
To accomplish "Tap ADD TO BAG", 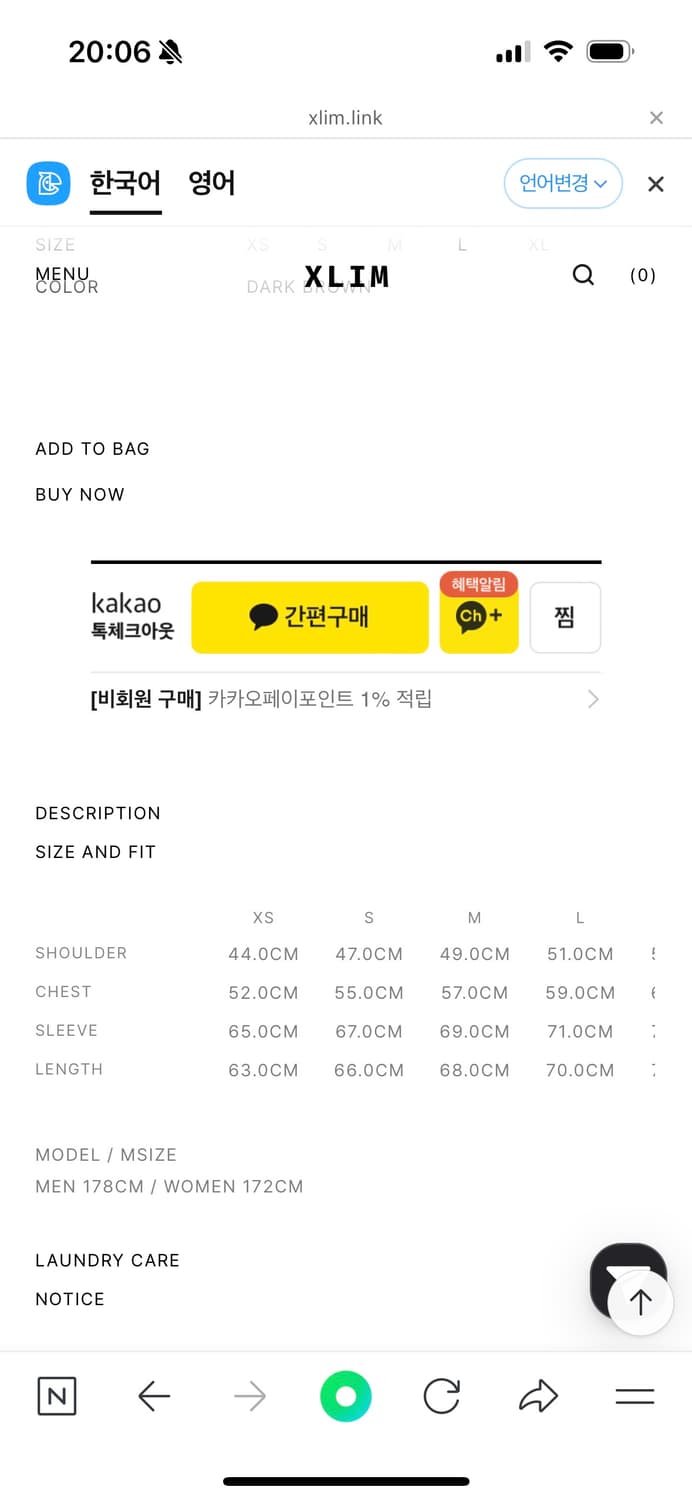I will pos(92,449).
